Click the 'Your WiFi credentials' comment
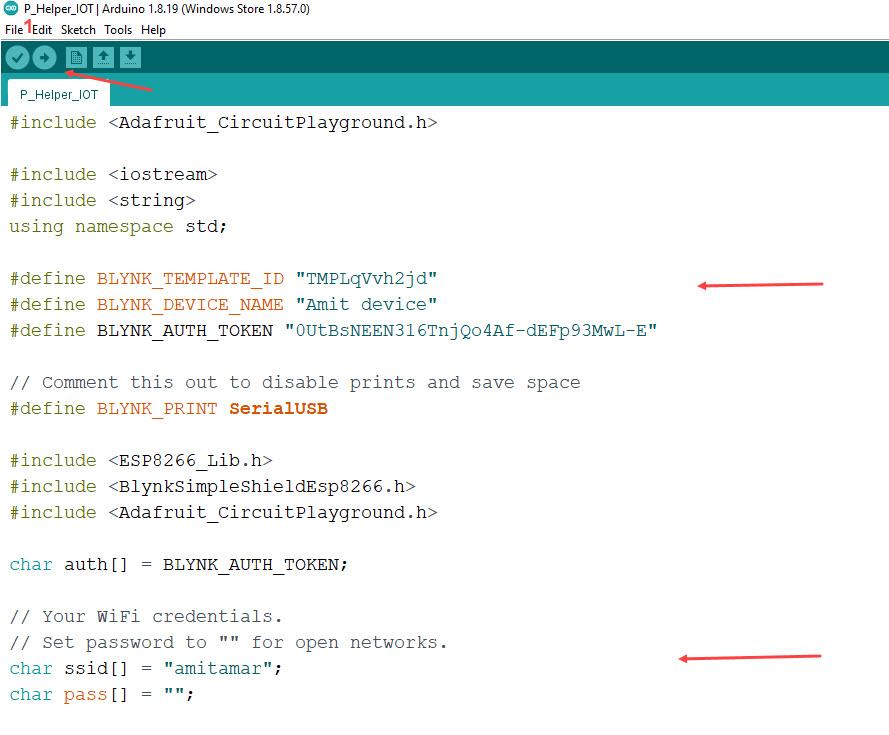The width and height of the screenshot is (889, 735). (x=146, y=616)
